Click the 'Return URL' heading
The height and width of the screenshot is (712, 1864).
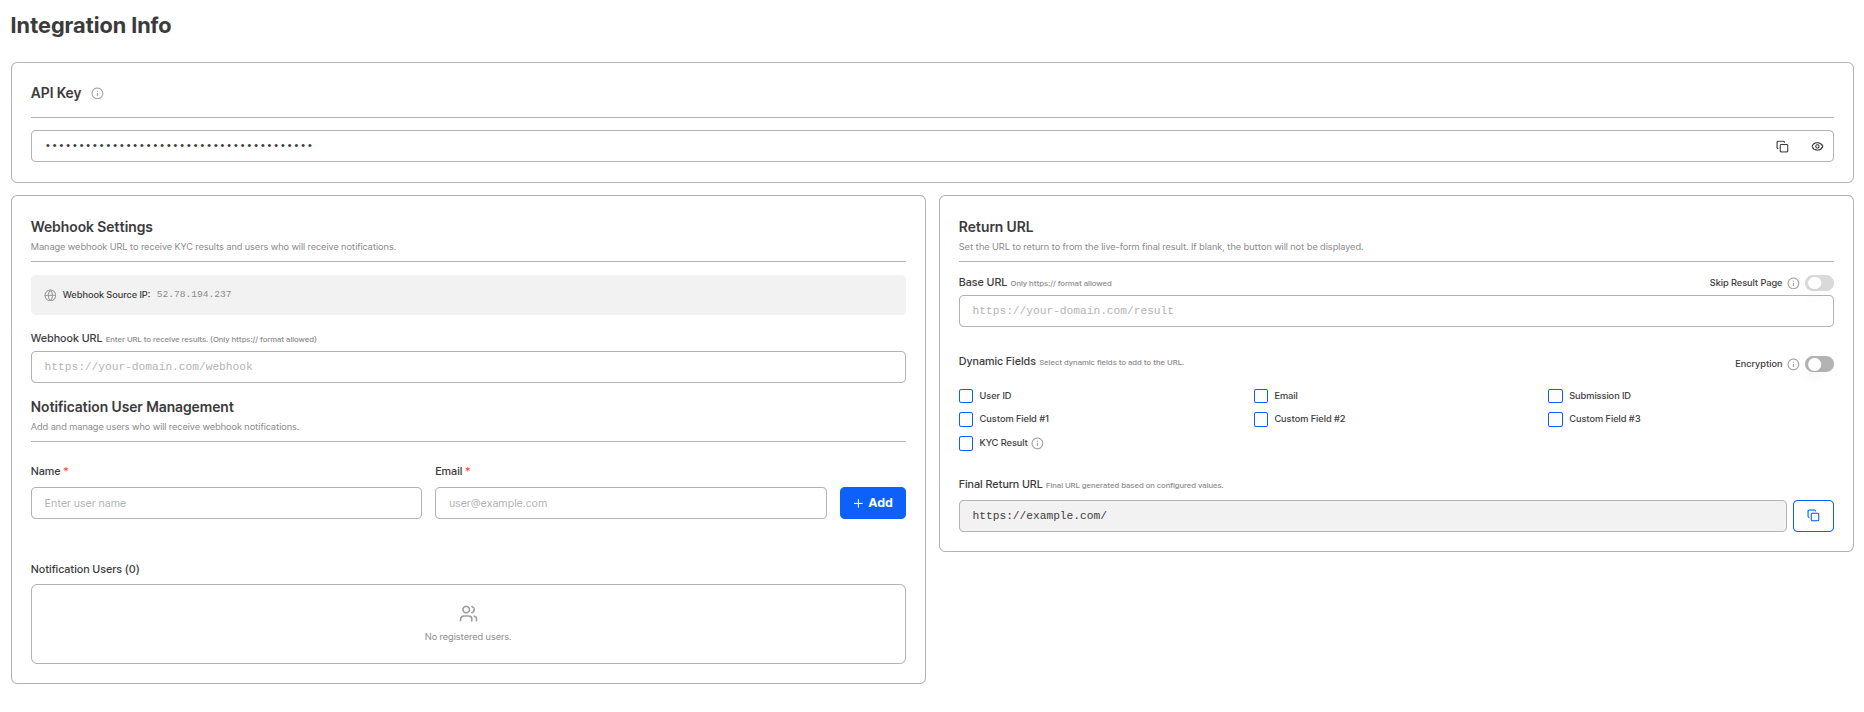[996, 227]
